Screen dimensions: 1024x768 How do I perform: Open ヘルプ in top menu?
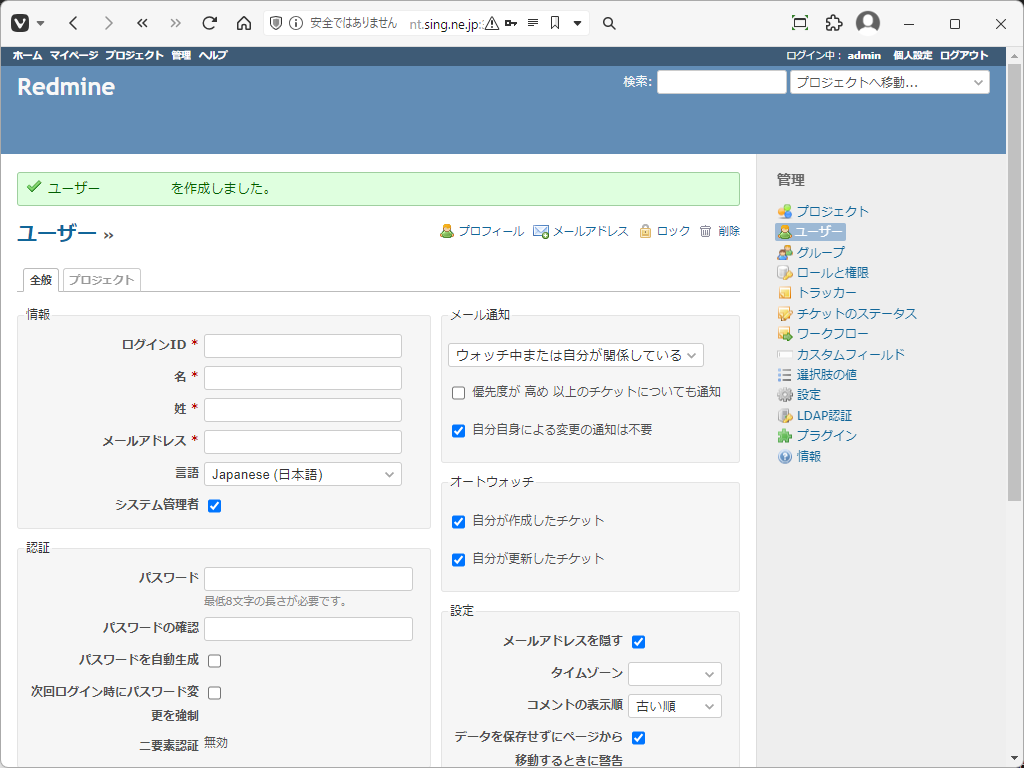[213, 56]
